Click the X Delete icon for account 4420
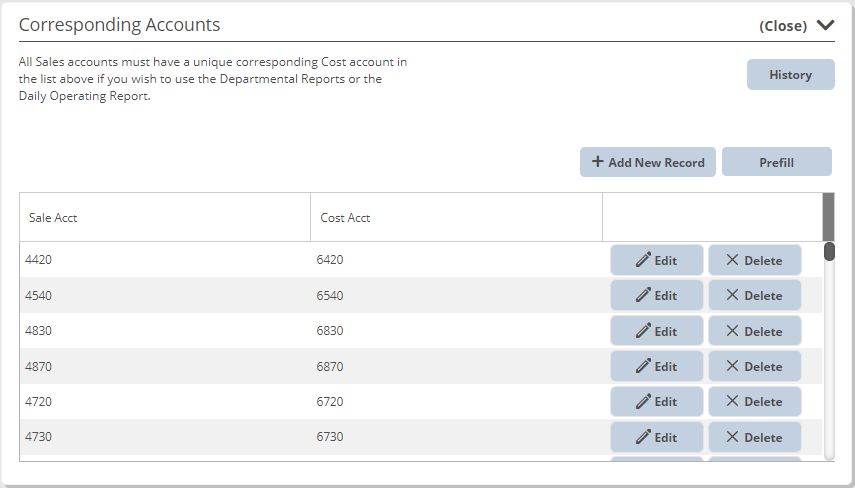Screen dimensions: 855x488 pos(733,260)
